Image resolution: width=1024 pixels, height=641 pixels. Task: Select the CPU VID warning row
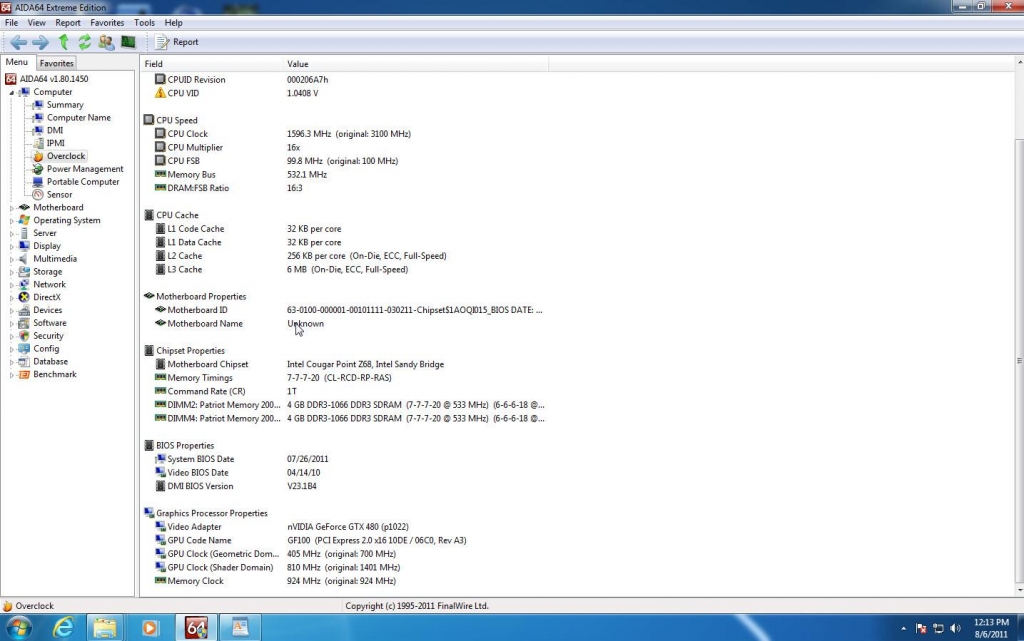tap(182, 93)
